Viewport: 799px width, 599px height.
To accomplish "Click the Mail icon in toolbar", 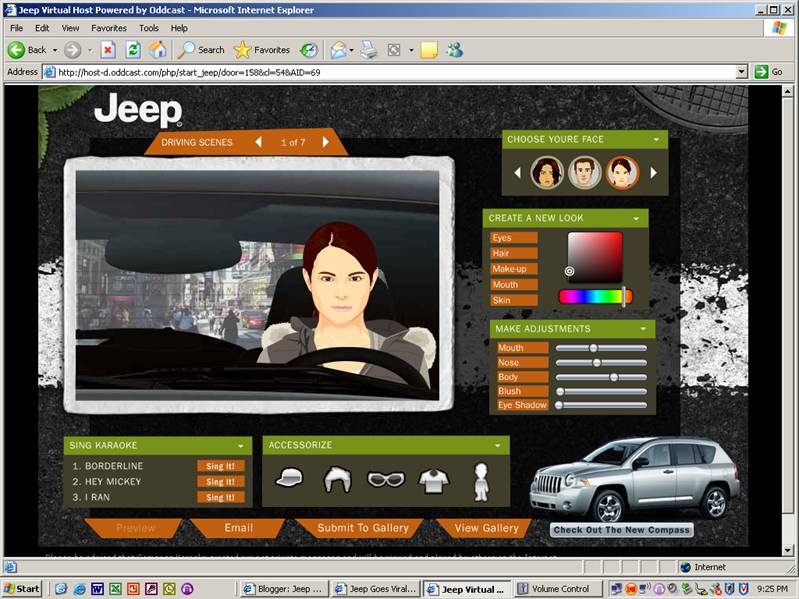I will click(x=338, y=50).
